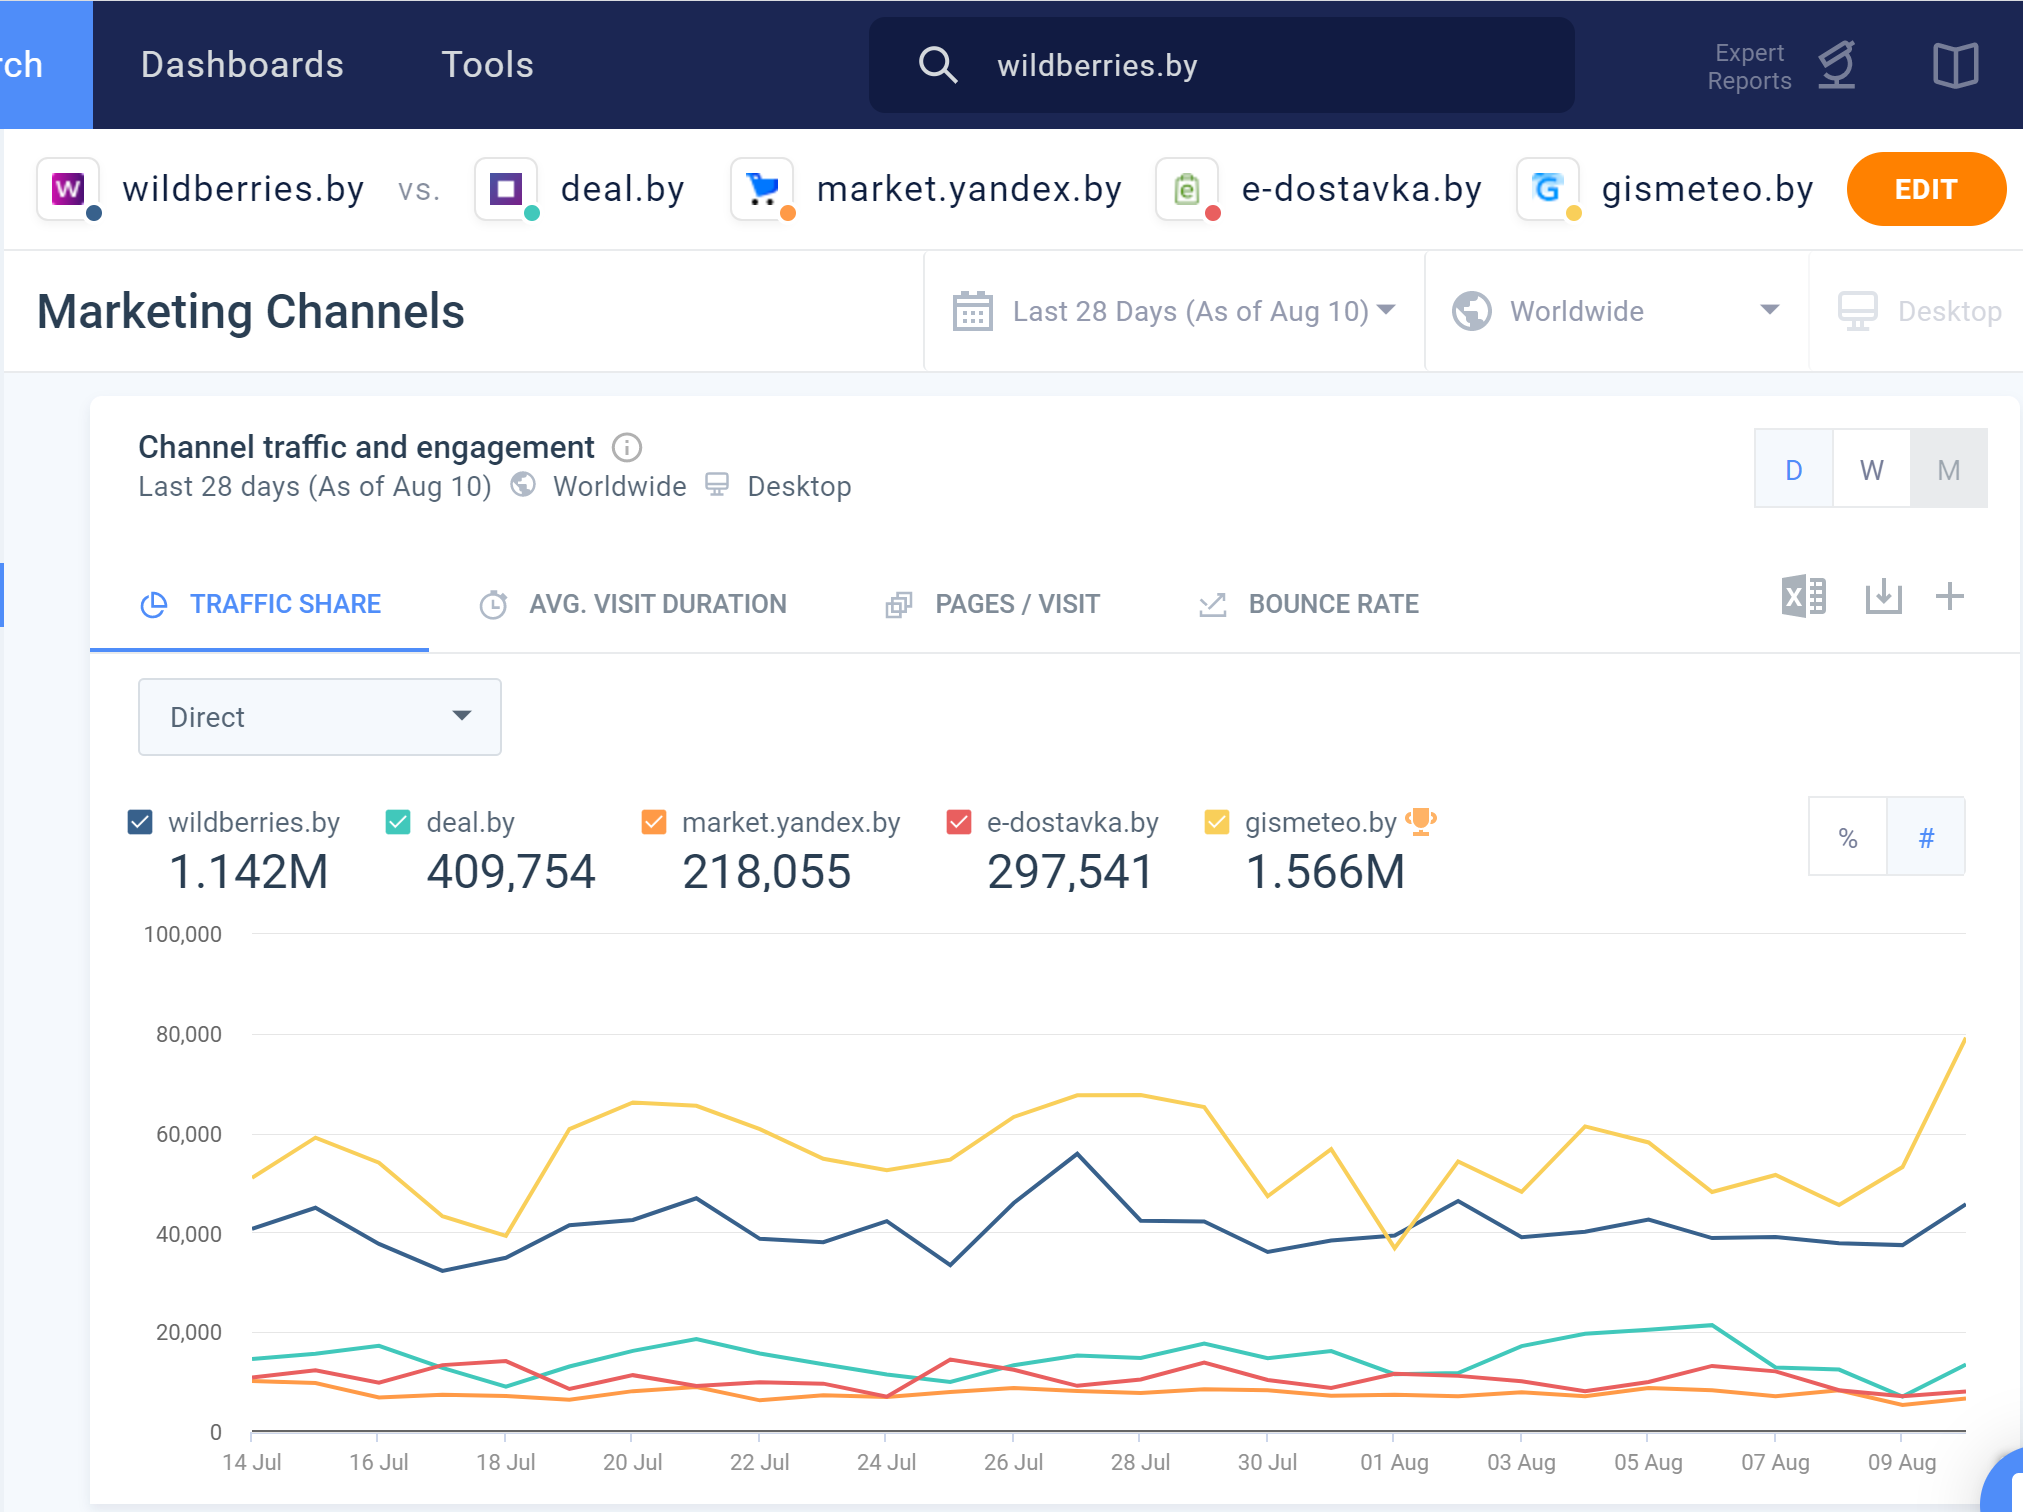Click the Marketing Channels page title
This screenshot has width=2023, height=1512.
pyautogui.click(x=251, y=311)
